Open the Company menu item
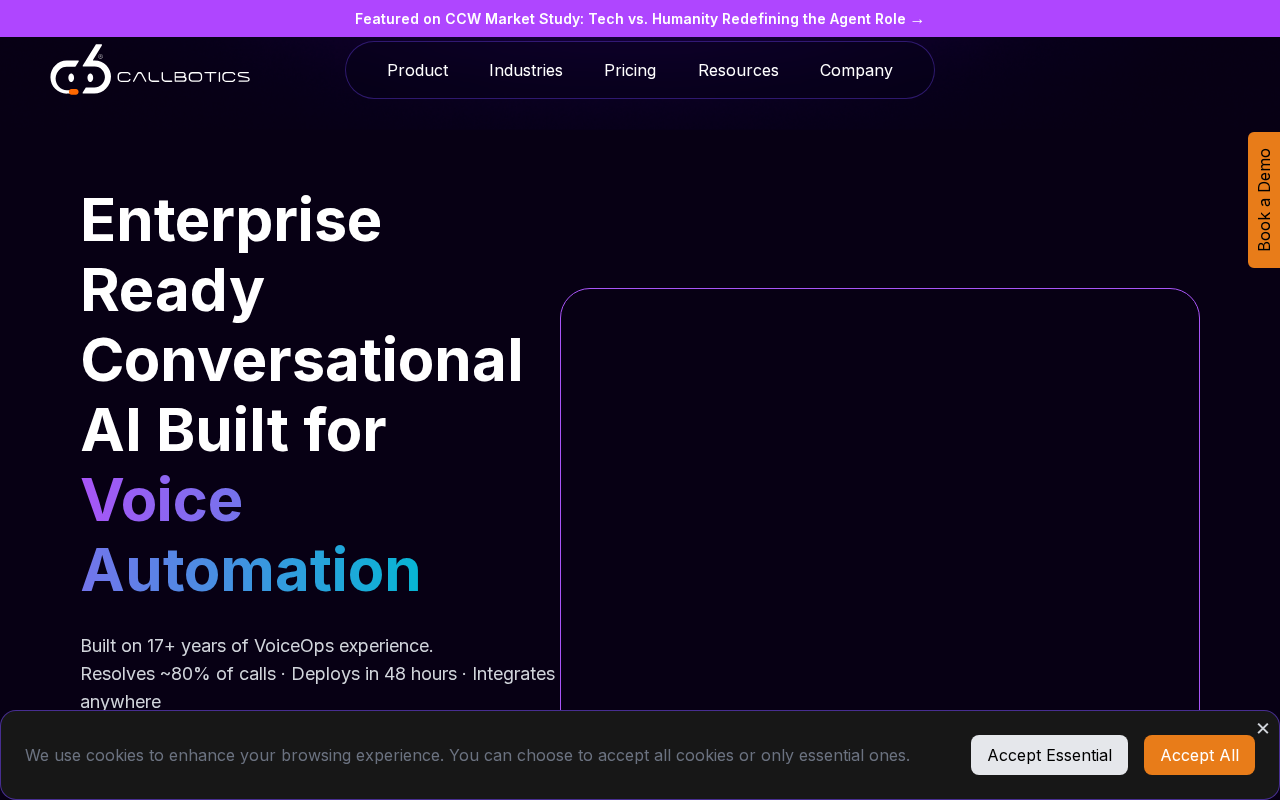The image size is (1280, 800). (856, 70)
